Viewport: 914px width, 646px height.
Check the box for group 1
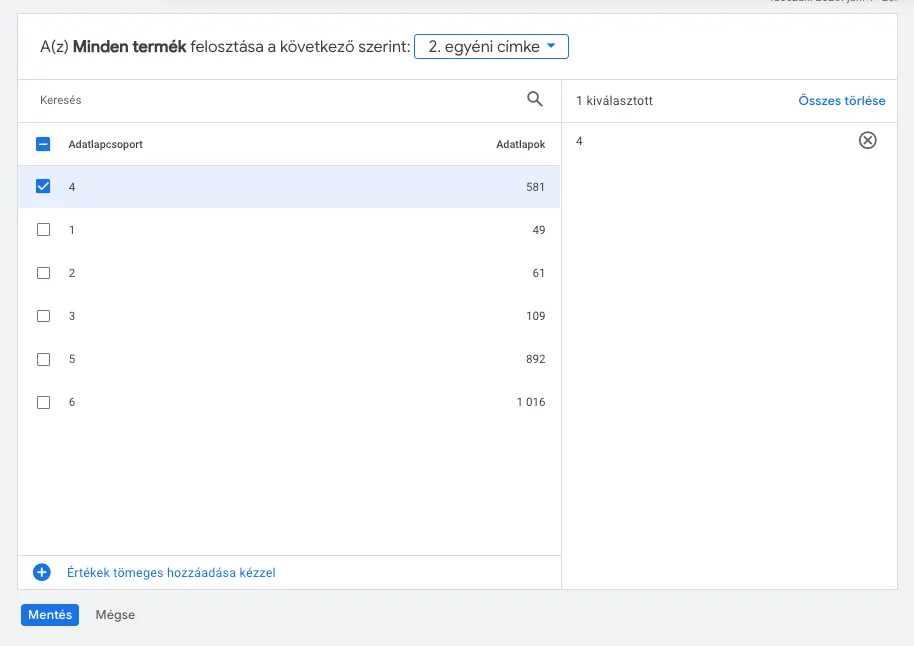(x=43, y=230)
